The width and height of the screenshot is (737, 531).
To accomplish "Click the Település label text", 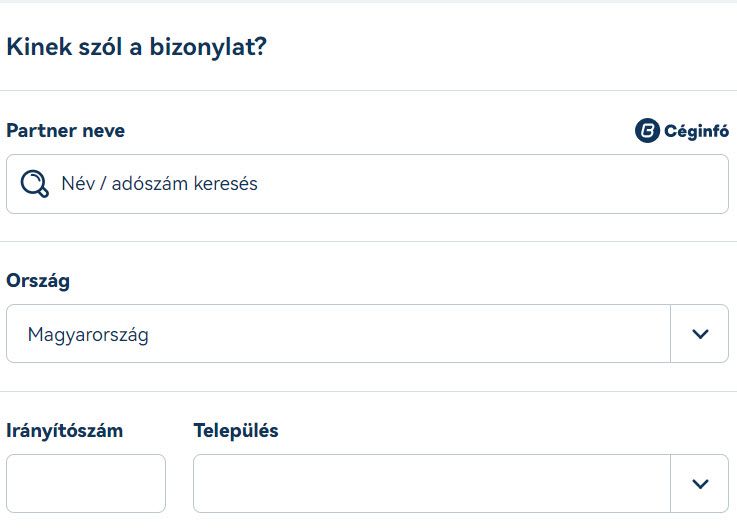I will tap(236, 431).
